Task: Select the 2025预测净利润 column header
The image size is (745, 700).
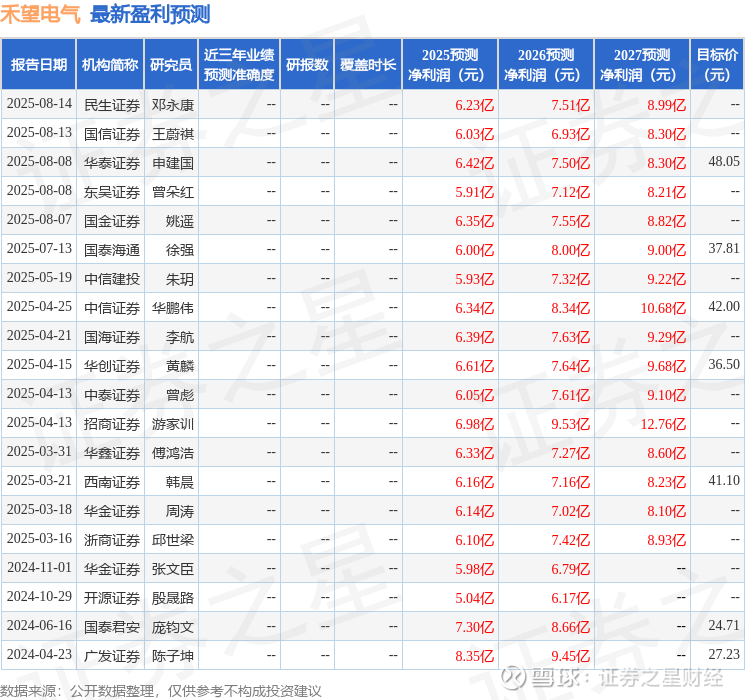Action: (x=450, y=65)
